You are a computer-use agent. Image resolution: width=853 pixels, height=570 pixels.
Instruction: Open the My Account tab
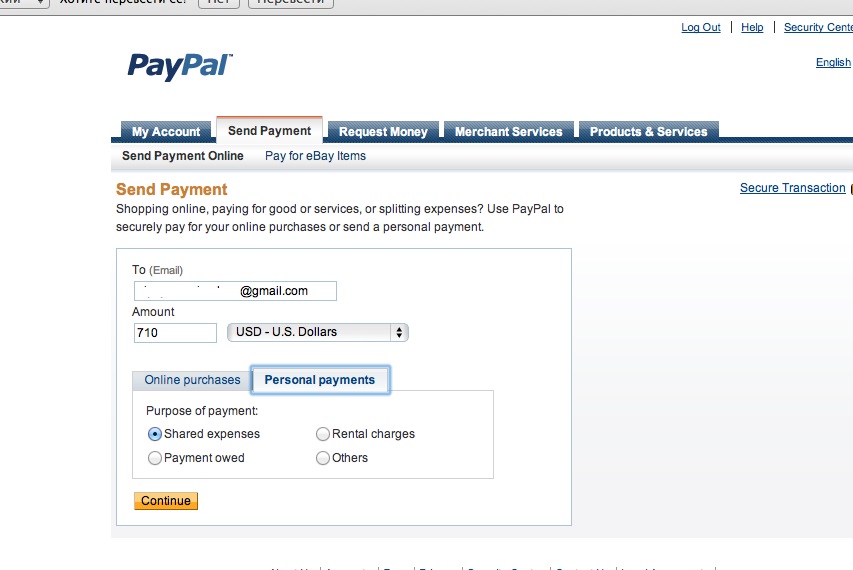pyautogui.click(x=166, y=132)
